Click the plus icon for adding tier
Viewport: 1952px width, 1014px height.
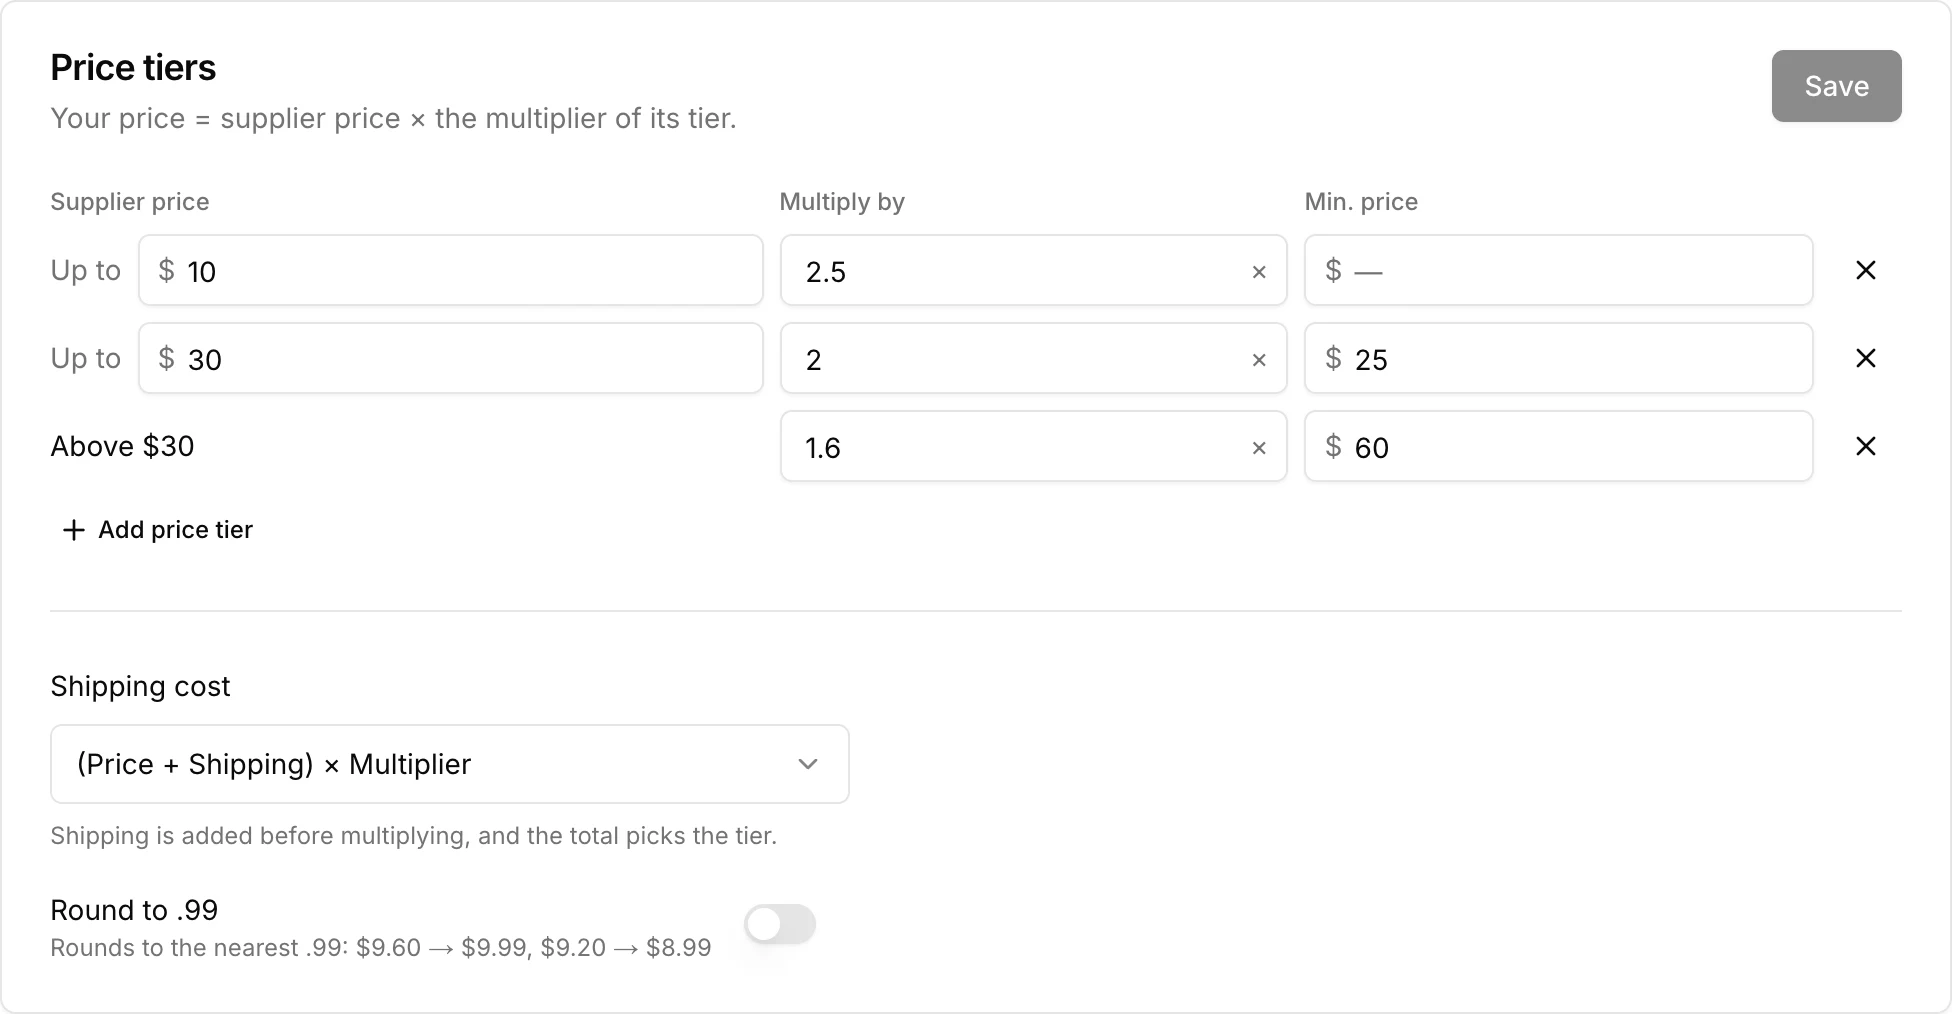pyautogui.click(x=73, y=530)
